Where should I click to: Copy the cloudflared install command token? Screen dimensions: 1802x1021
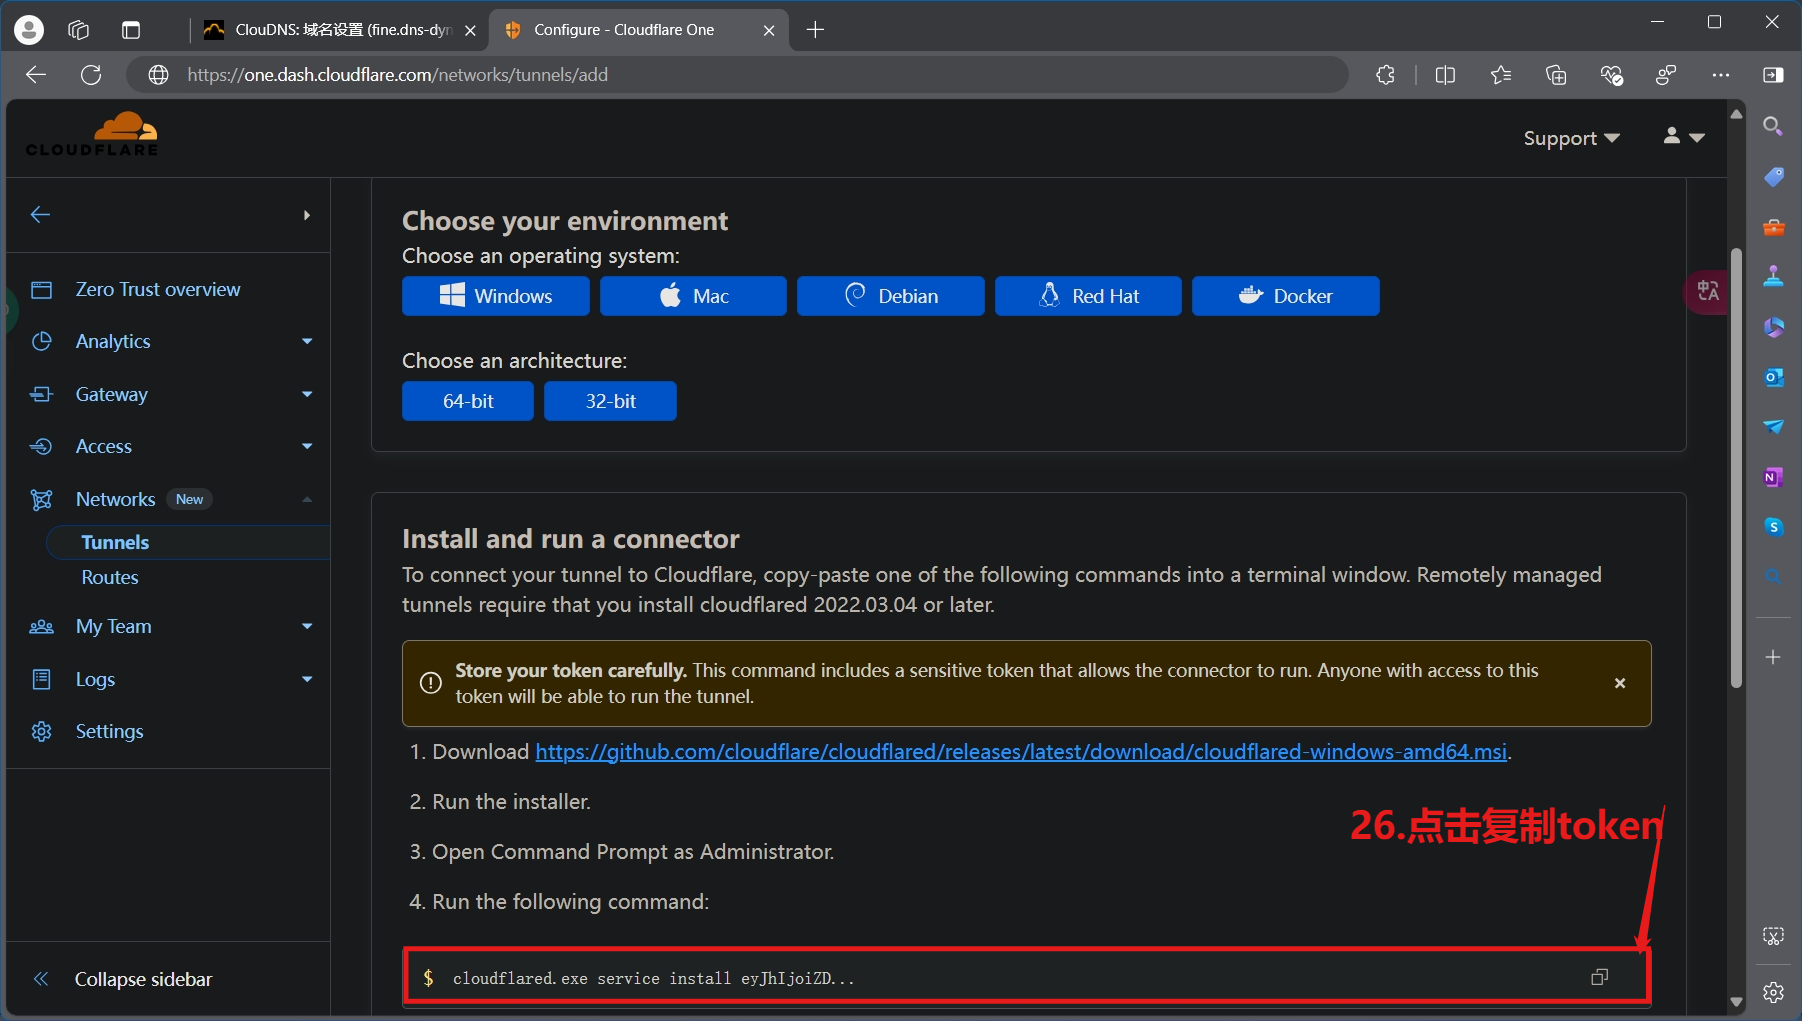(1599, 977)
